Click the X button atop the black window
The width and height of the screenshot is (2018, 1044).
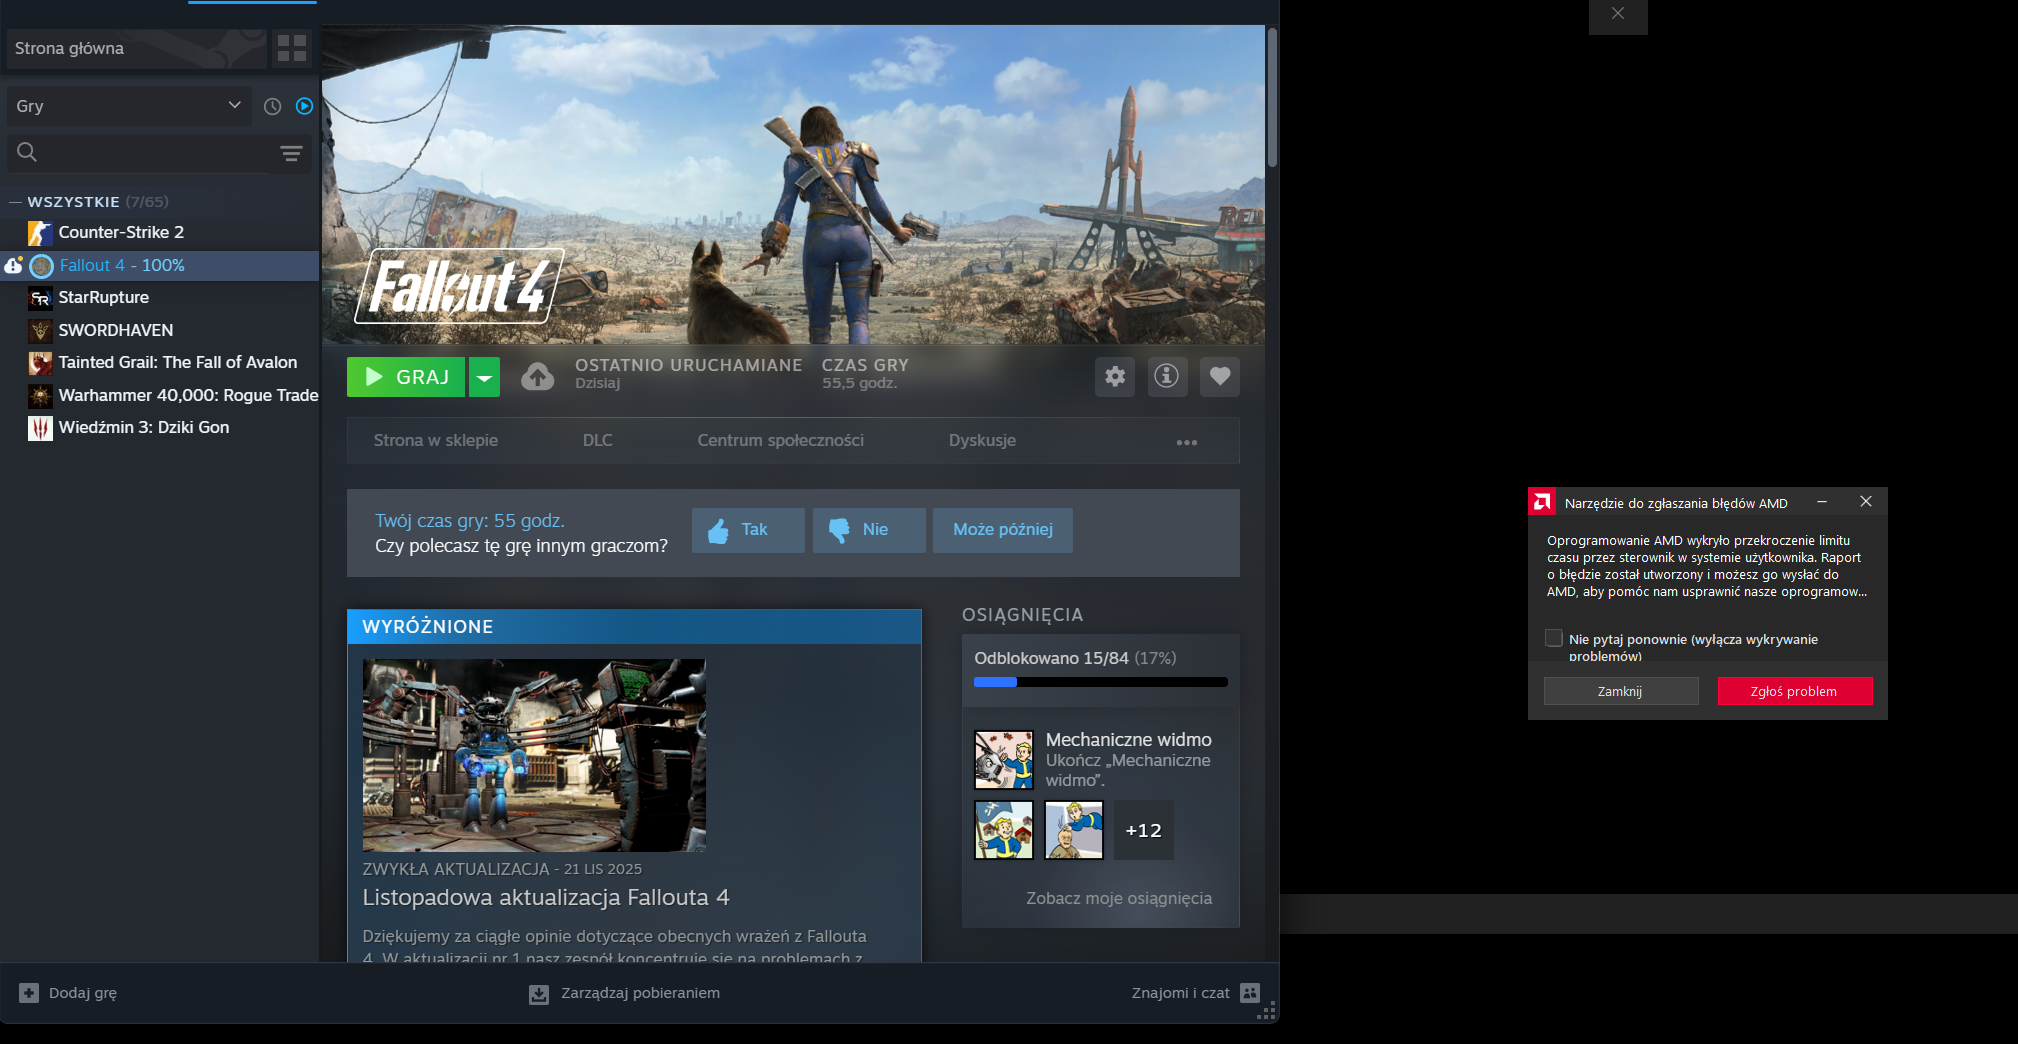tap(1618, 14)
